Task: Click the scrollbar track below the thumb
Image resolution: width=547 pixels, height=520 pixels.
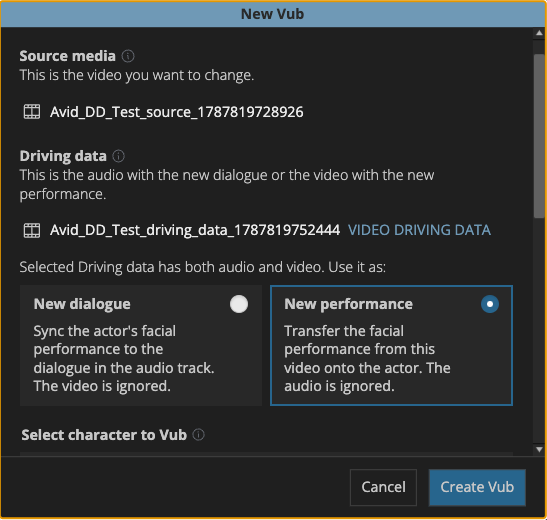Action: point(539,331)
